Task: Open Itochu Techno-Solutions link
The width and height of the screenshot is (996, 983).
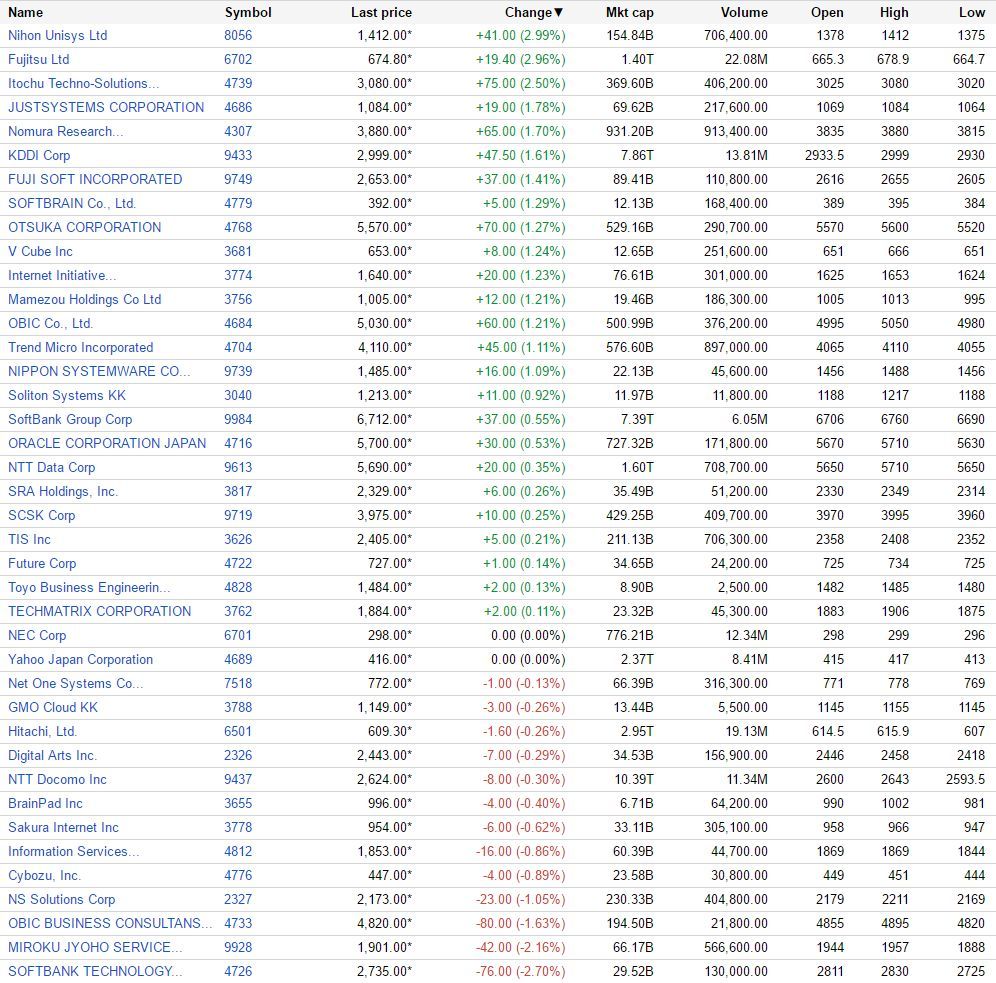Action: [x=83, y=84]
